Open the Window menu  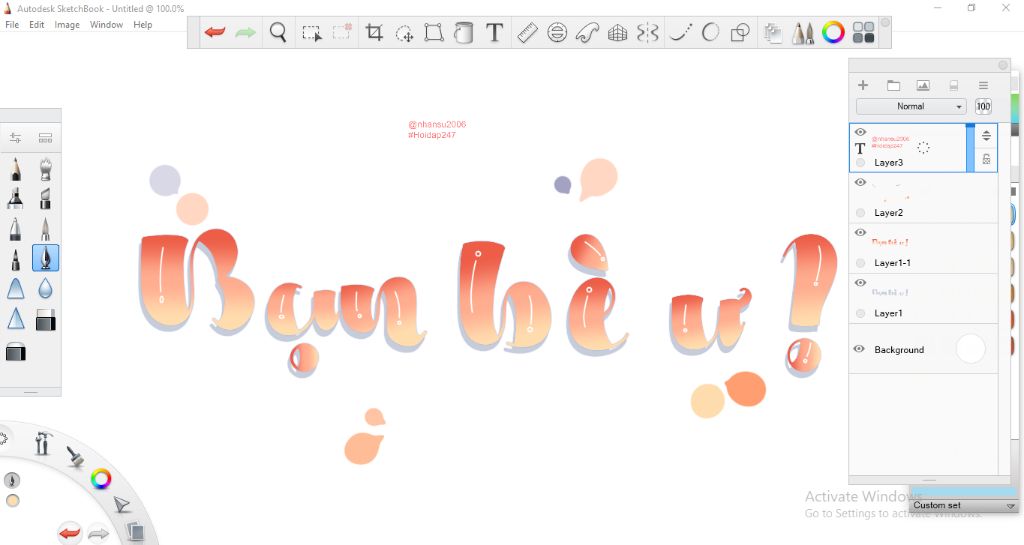click(x=106, y=25)
